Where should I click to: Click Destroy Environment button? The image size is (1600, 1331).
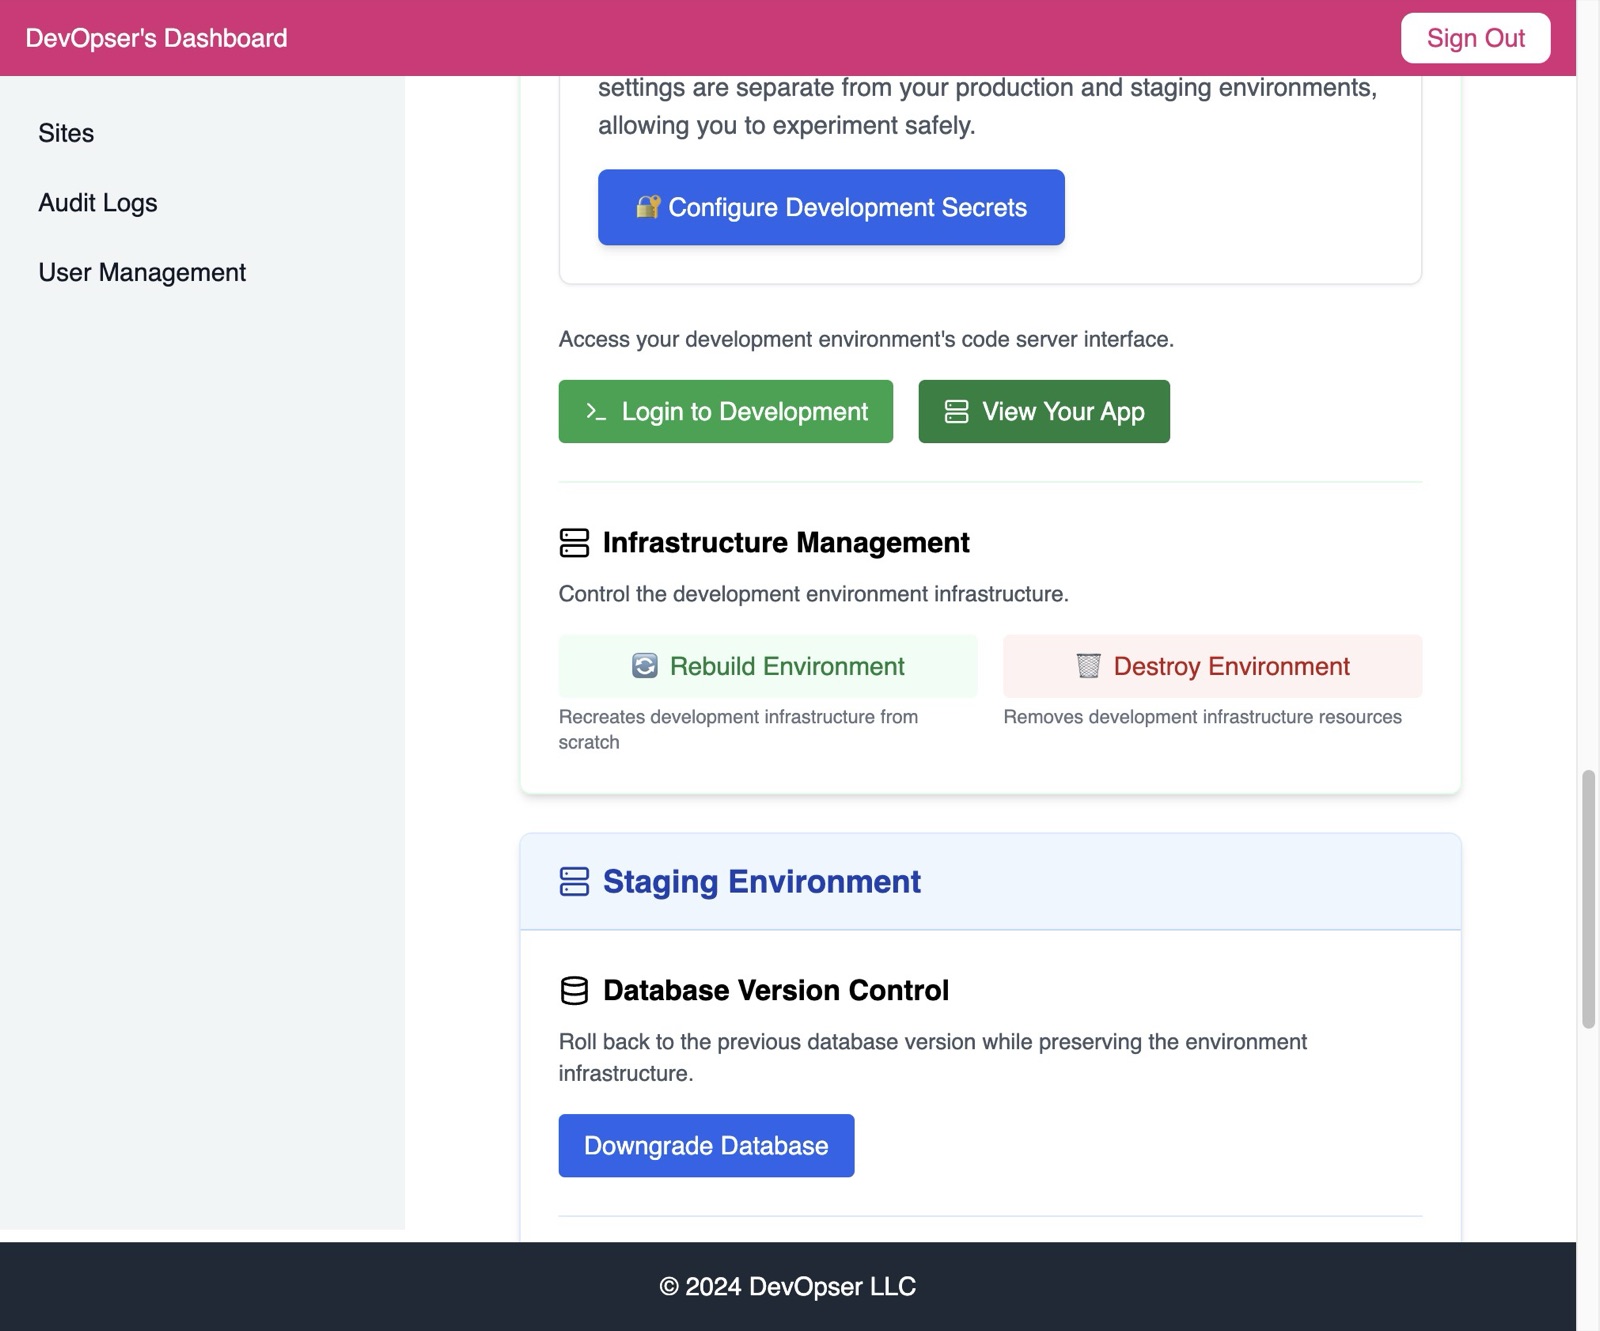[x=1212, y=666]
